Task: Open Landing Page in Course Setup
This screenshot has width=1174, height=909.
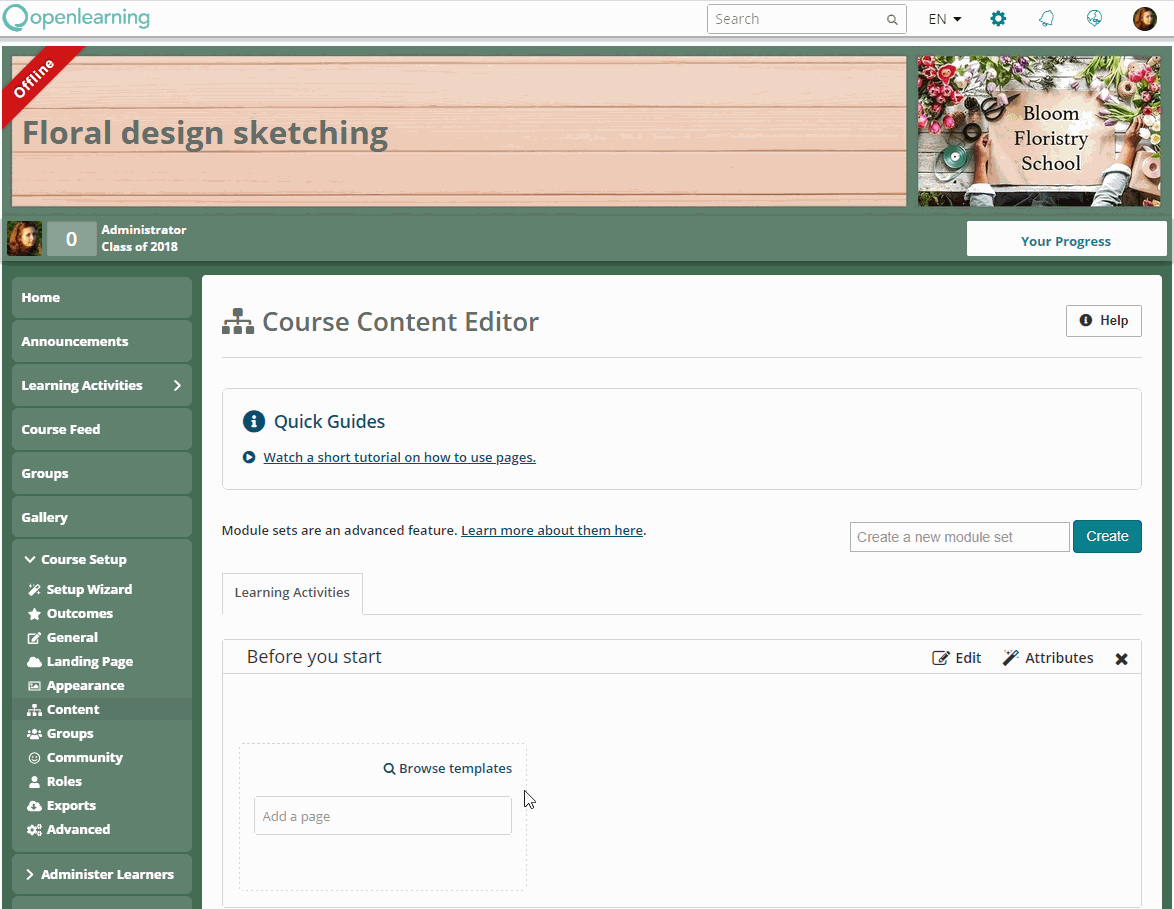Action: coord(89,661)
